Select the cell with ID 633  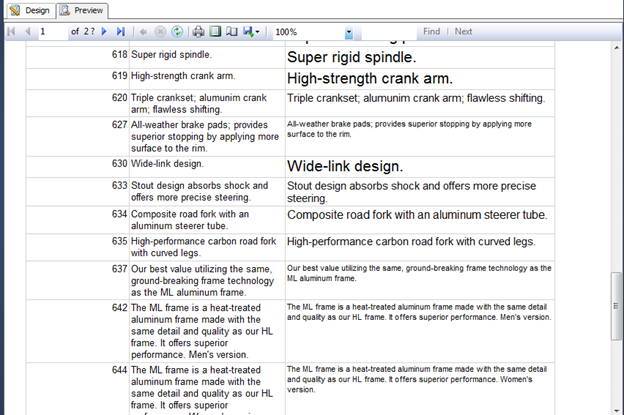(78, 192)
